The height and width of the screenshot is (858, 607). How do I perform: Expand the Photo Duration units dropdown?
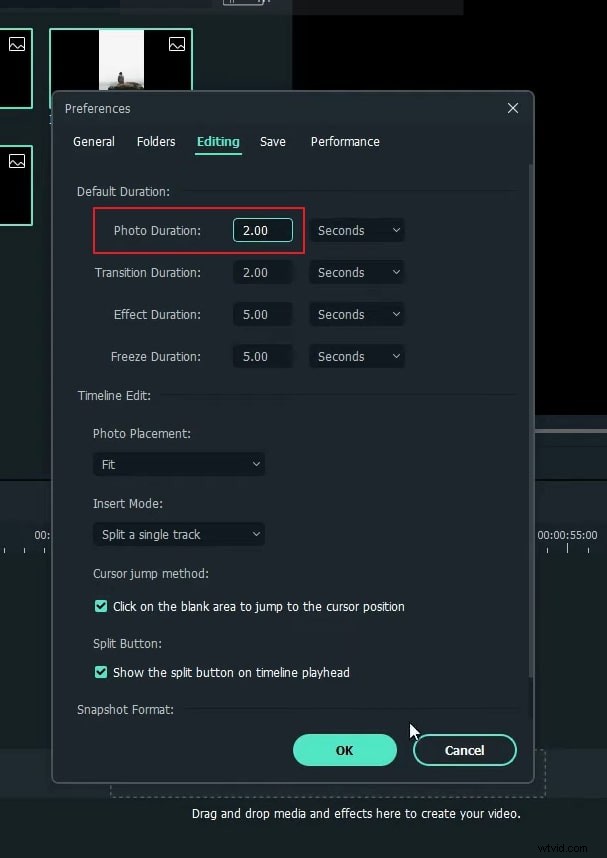click(357, 230)
